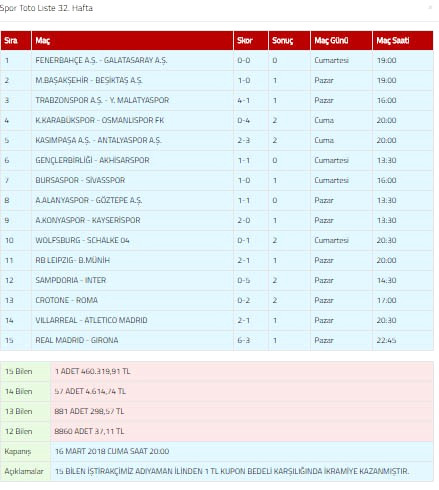Select A.Alanyaspor - Göztepe A.Ş. match
This screenshot has height=490, width=439.
[x=89, y=200]
